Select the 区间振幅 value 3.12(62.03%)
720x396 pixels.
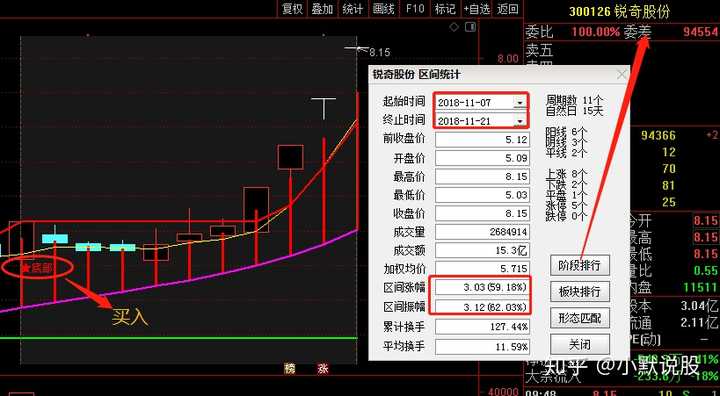(x=482, y=306)
